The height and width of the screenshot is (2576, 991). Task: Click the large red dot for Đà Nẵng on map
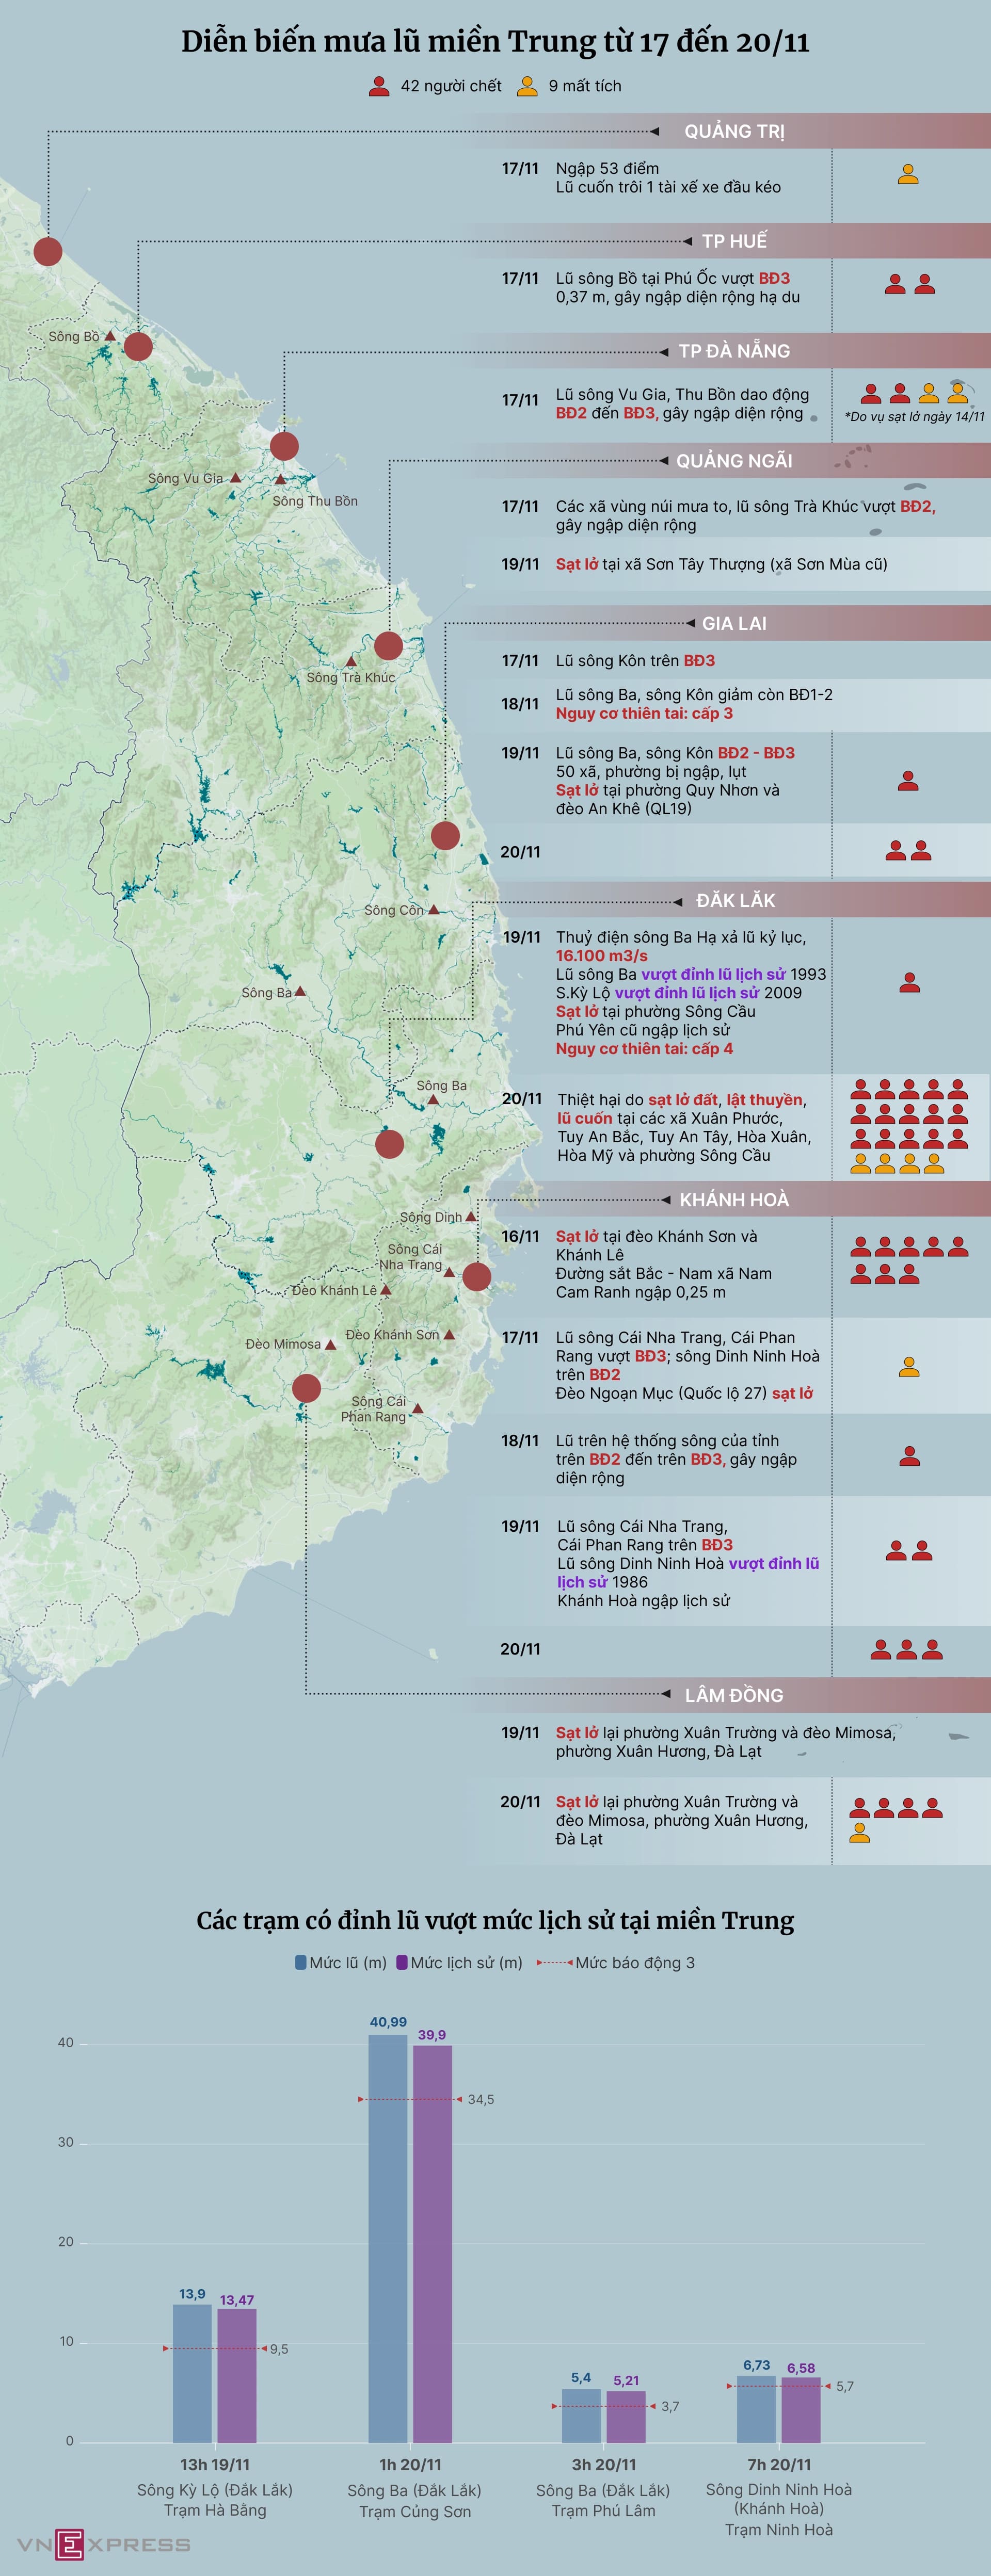284,446
